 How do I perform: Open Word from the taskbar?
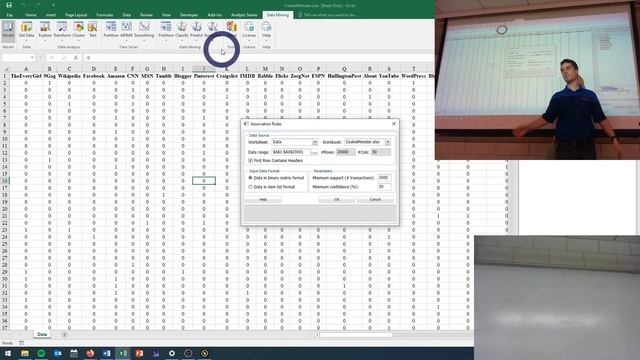[107, 353]
